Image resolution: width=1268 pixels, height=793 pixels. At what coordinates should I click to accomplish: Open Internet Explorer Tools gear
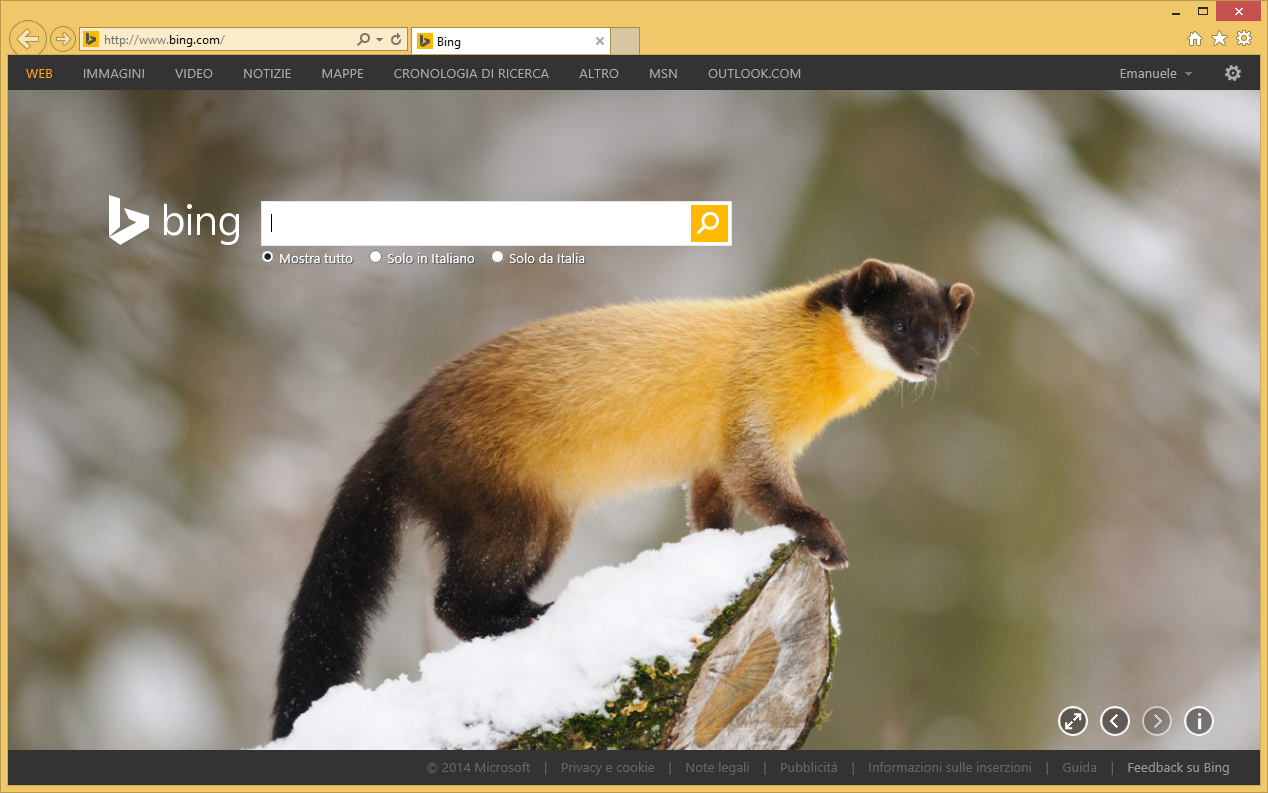[1244, 39]
